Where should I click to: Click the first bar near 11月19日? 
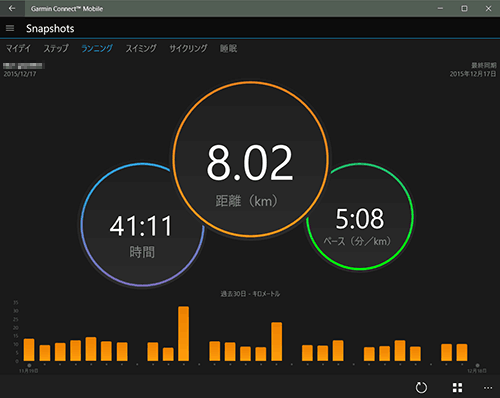(x=29, y=350)
